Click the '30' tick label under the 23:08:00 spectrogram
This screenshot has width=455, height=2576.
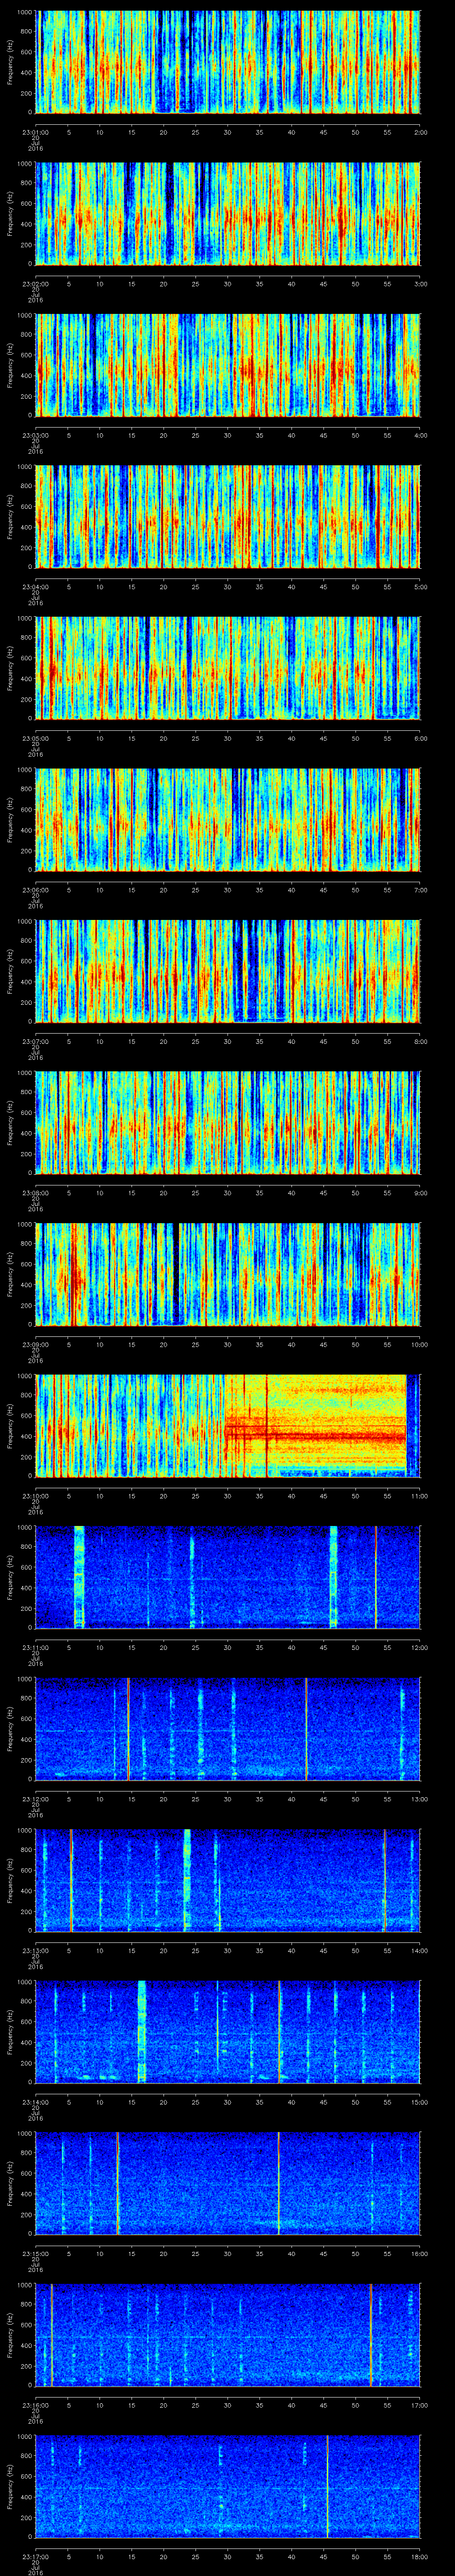click(x=227, y=1192)
